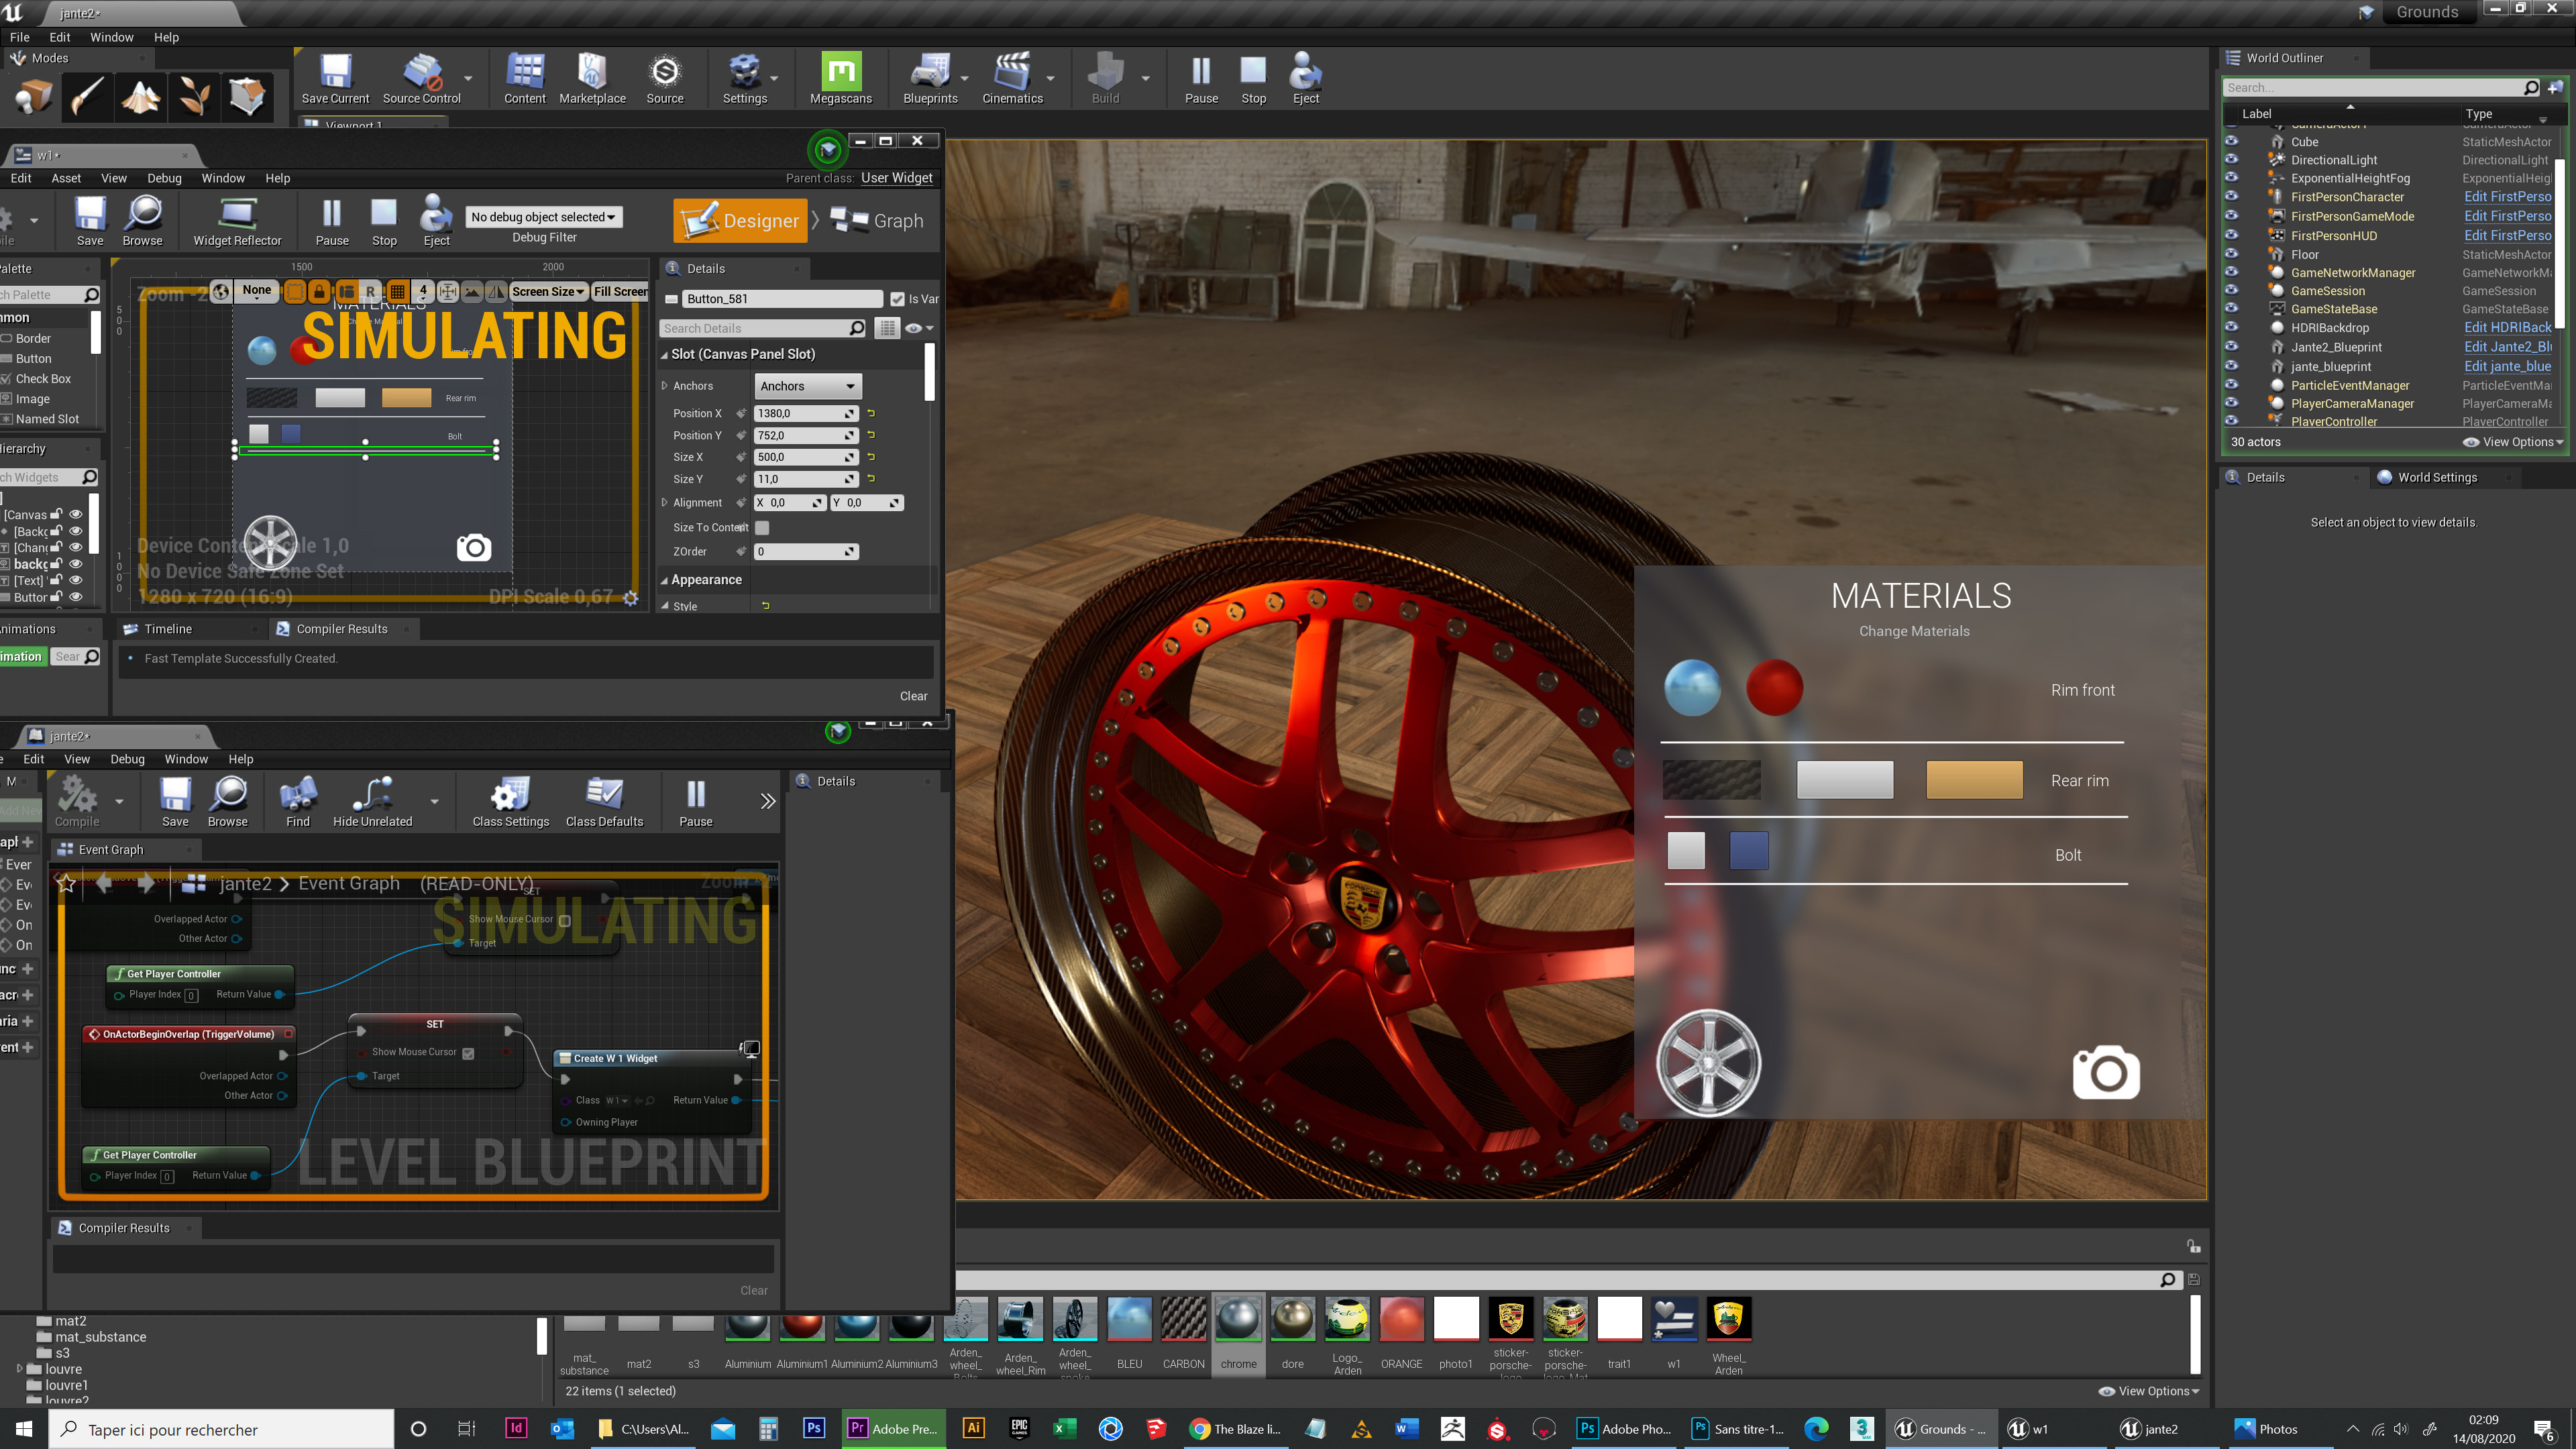Open the User Widget parent class link
Viewport: 2576px width, 1449px height.
pyautogui.click(x=897, y=178)
